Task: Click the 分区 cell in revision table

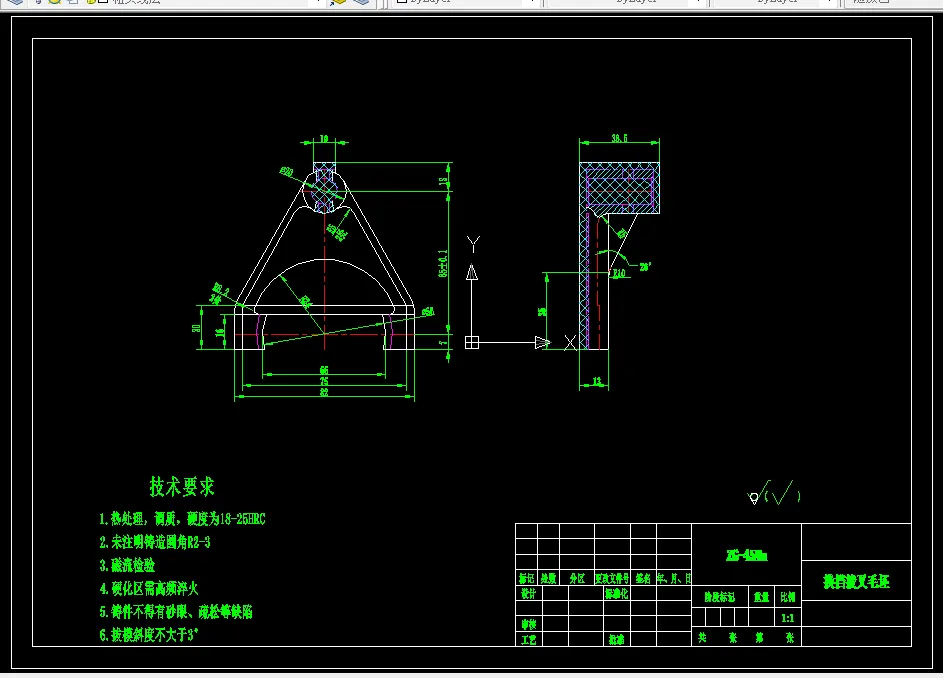Action: coord(577,578)
